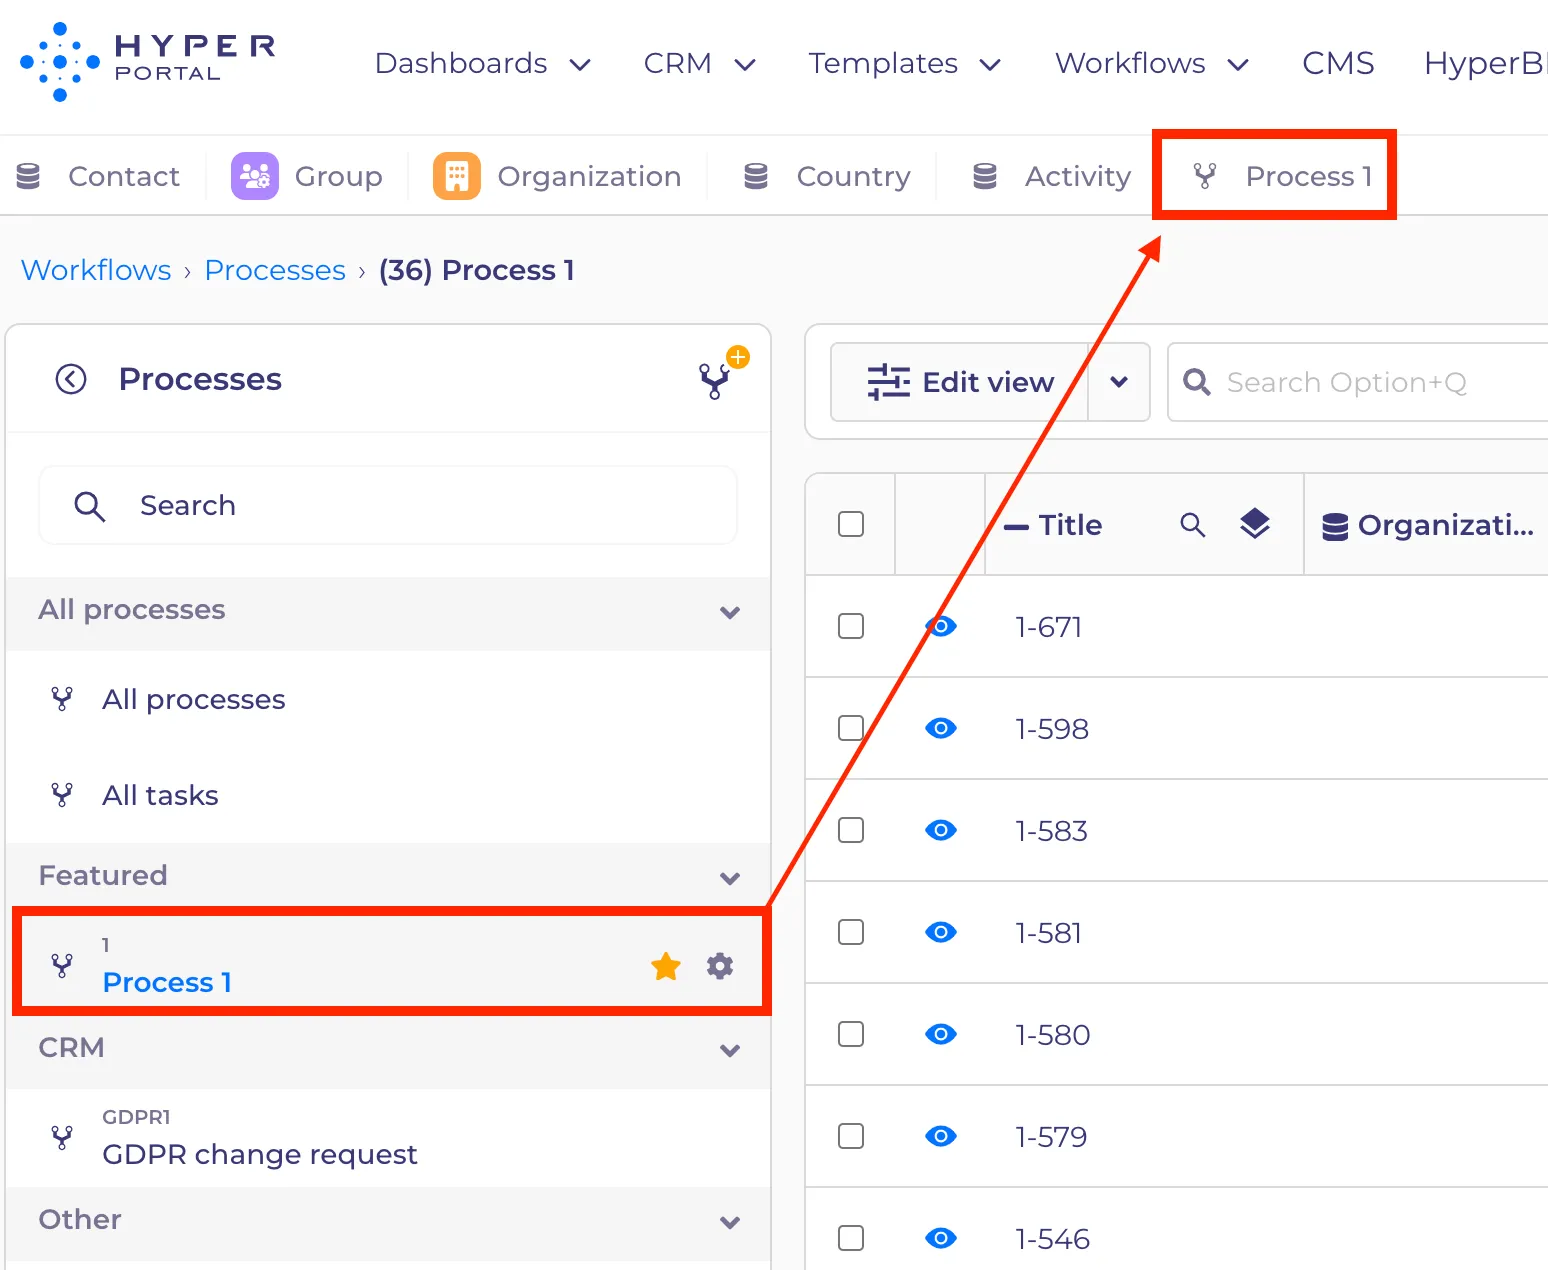Unstar the Process 1 favorite star
Screen dimensions: 1548x1270
point(666,966)
